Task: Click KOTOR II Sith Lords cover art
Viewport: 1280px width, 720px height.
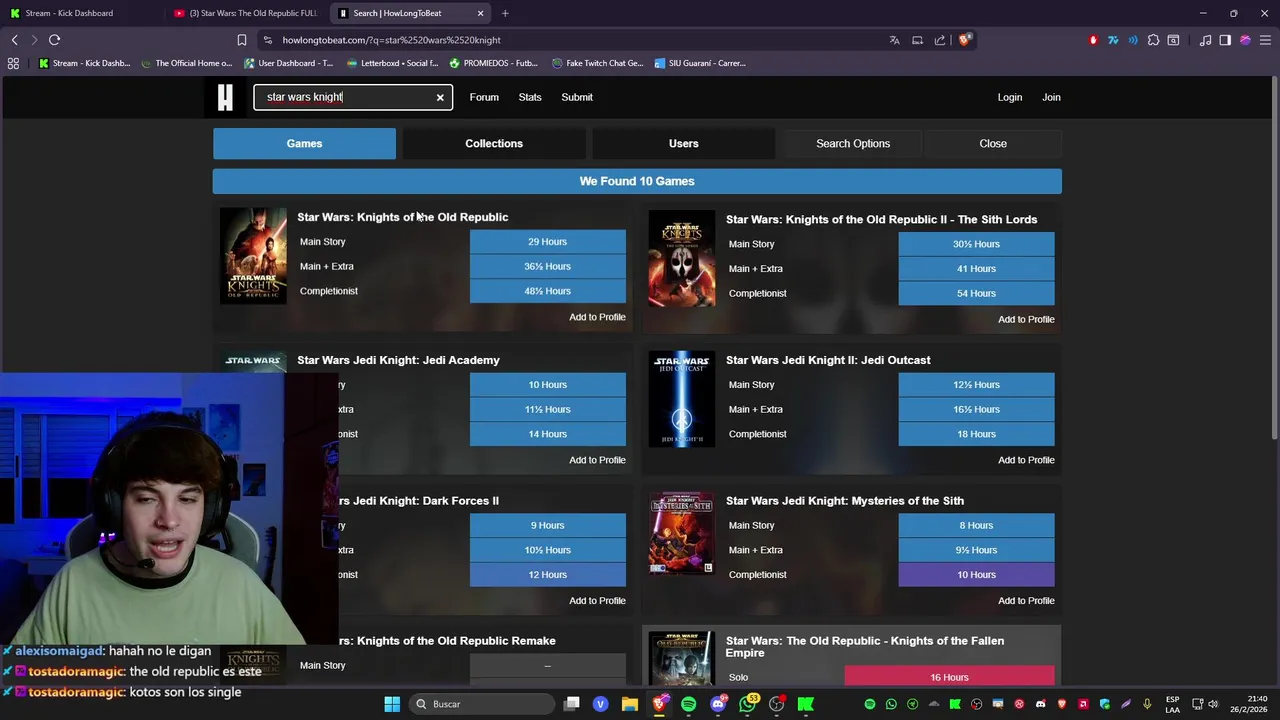Action: pyautogui.click(x=681, y=258)
